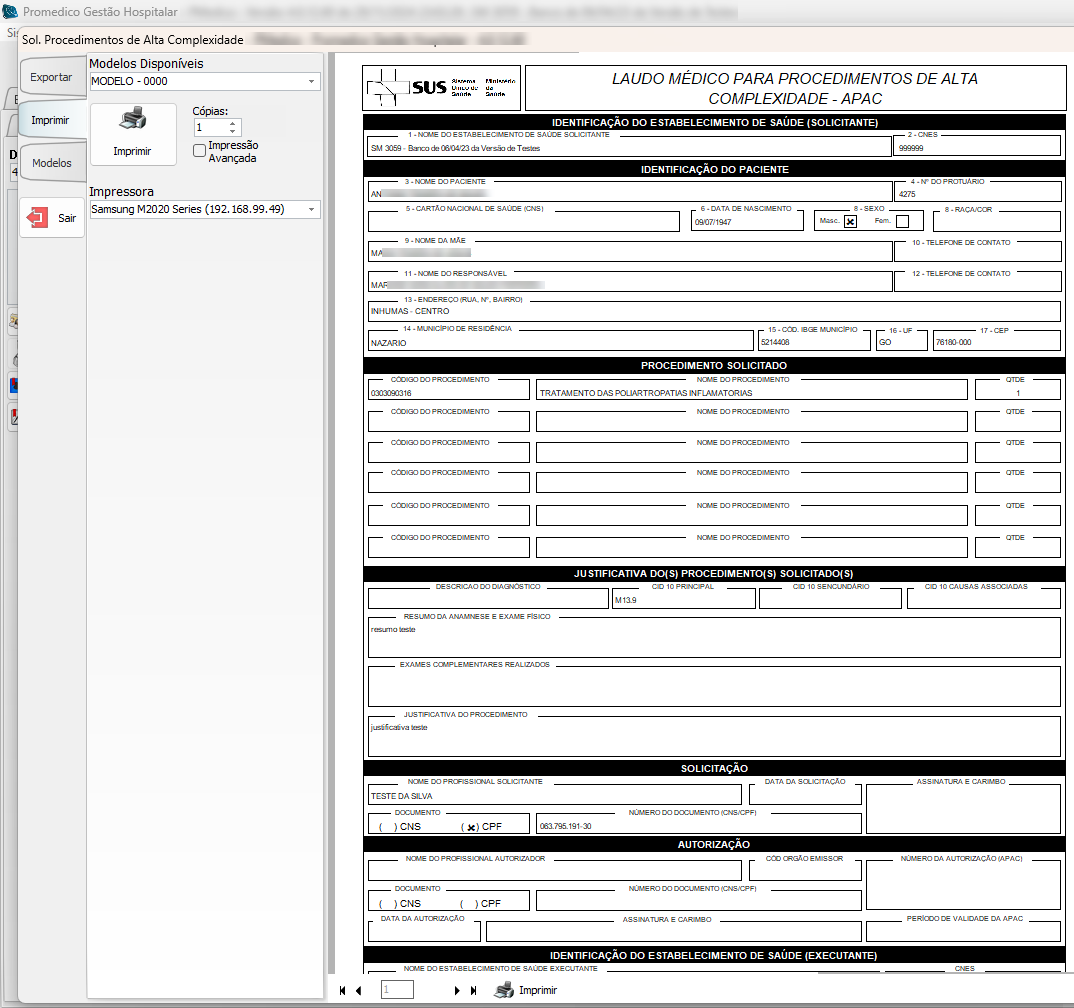Click the procedure code 0303090316
Image resolution: width=1074 pixels, height=1008 pixels.
pyautogui.click(x=391, y=393)
